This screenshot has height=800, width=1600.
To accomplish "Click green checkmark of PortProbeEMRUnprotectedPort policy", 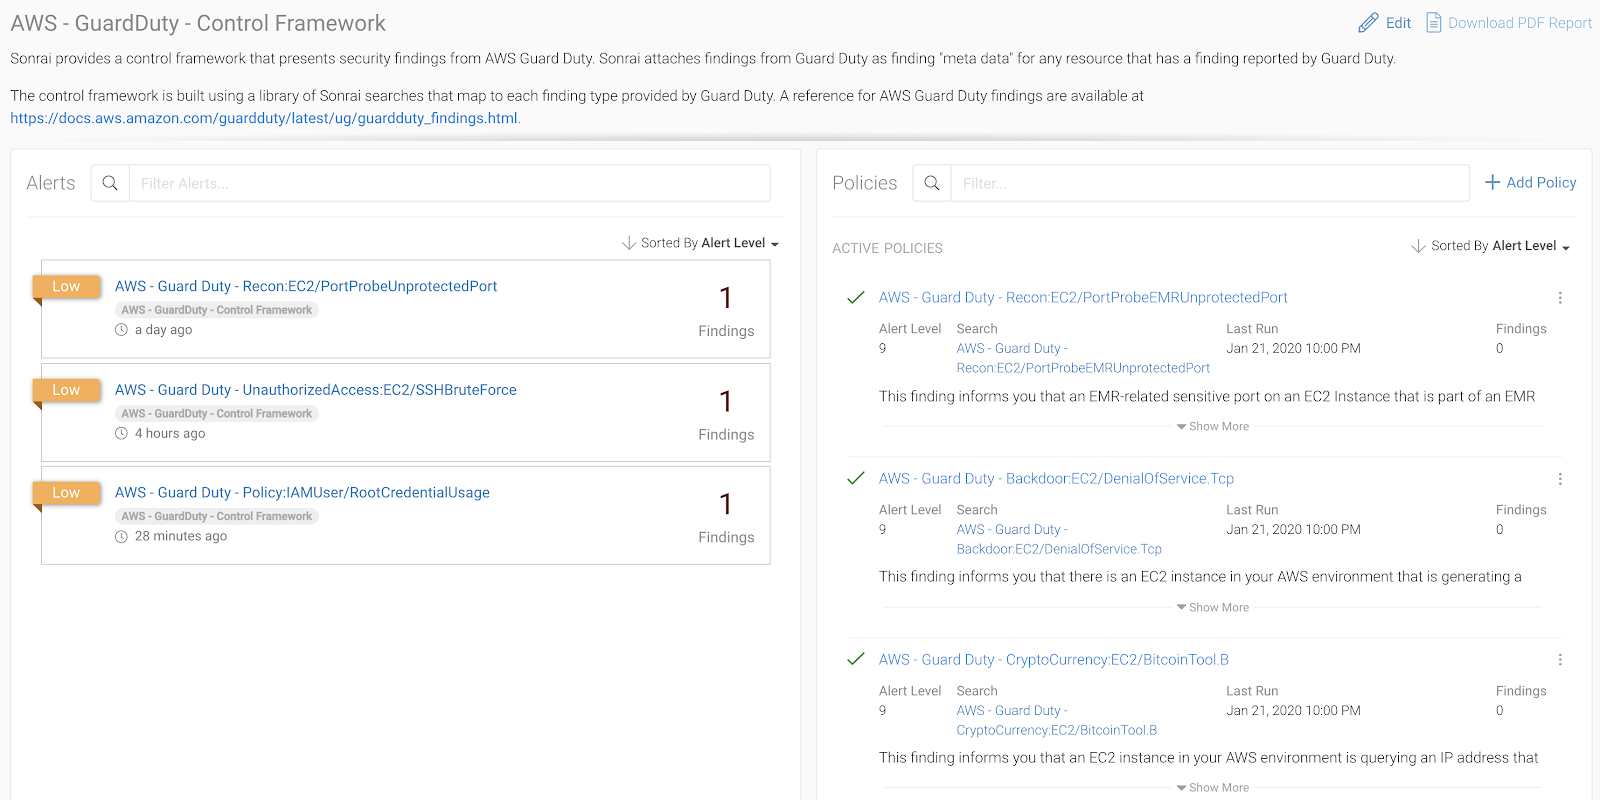I will tap(856, 297).
